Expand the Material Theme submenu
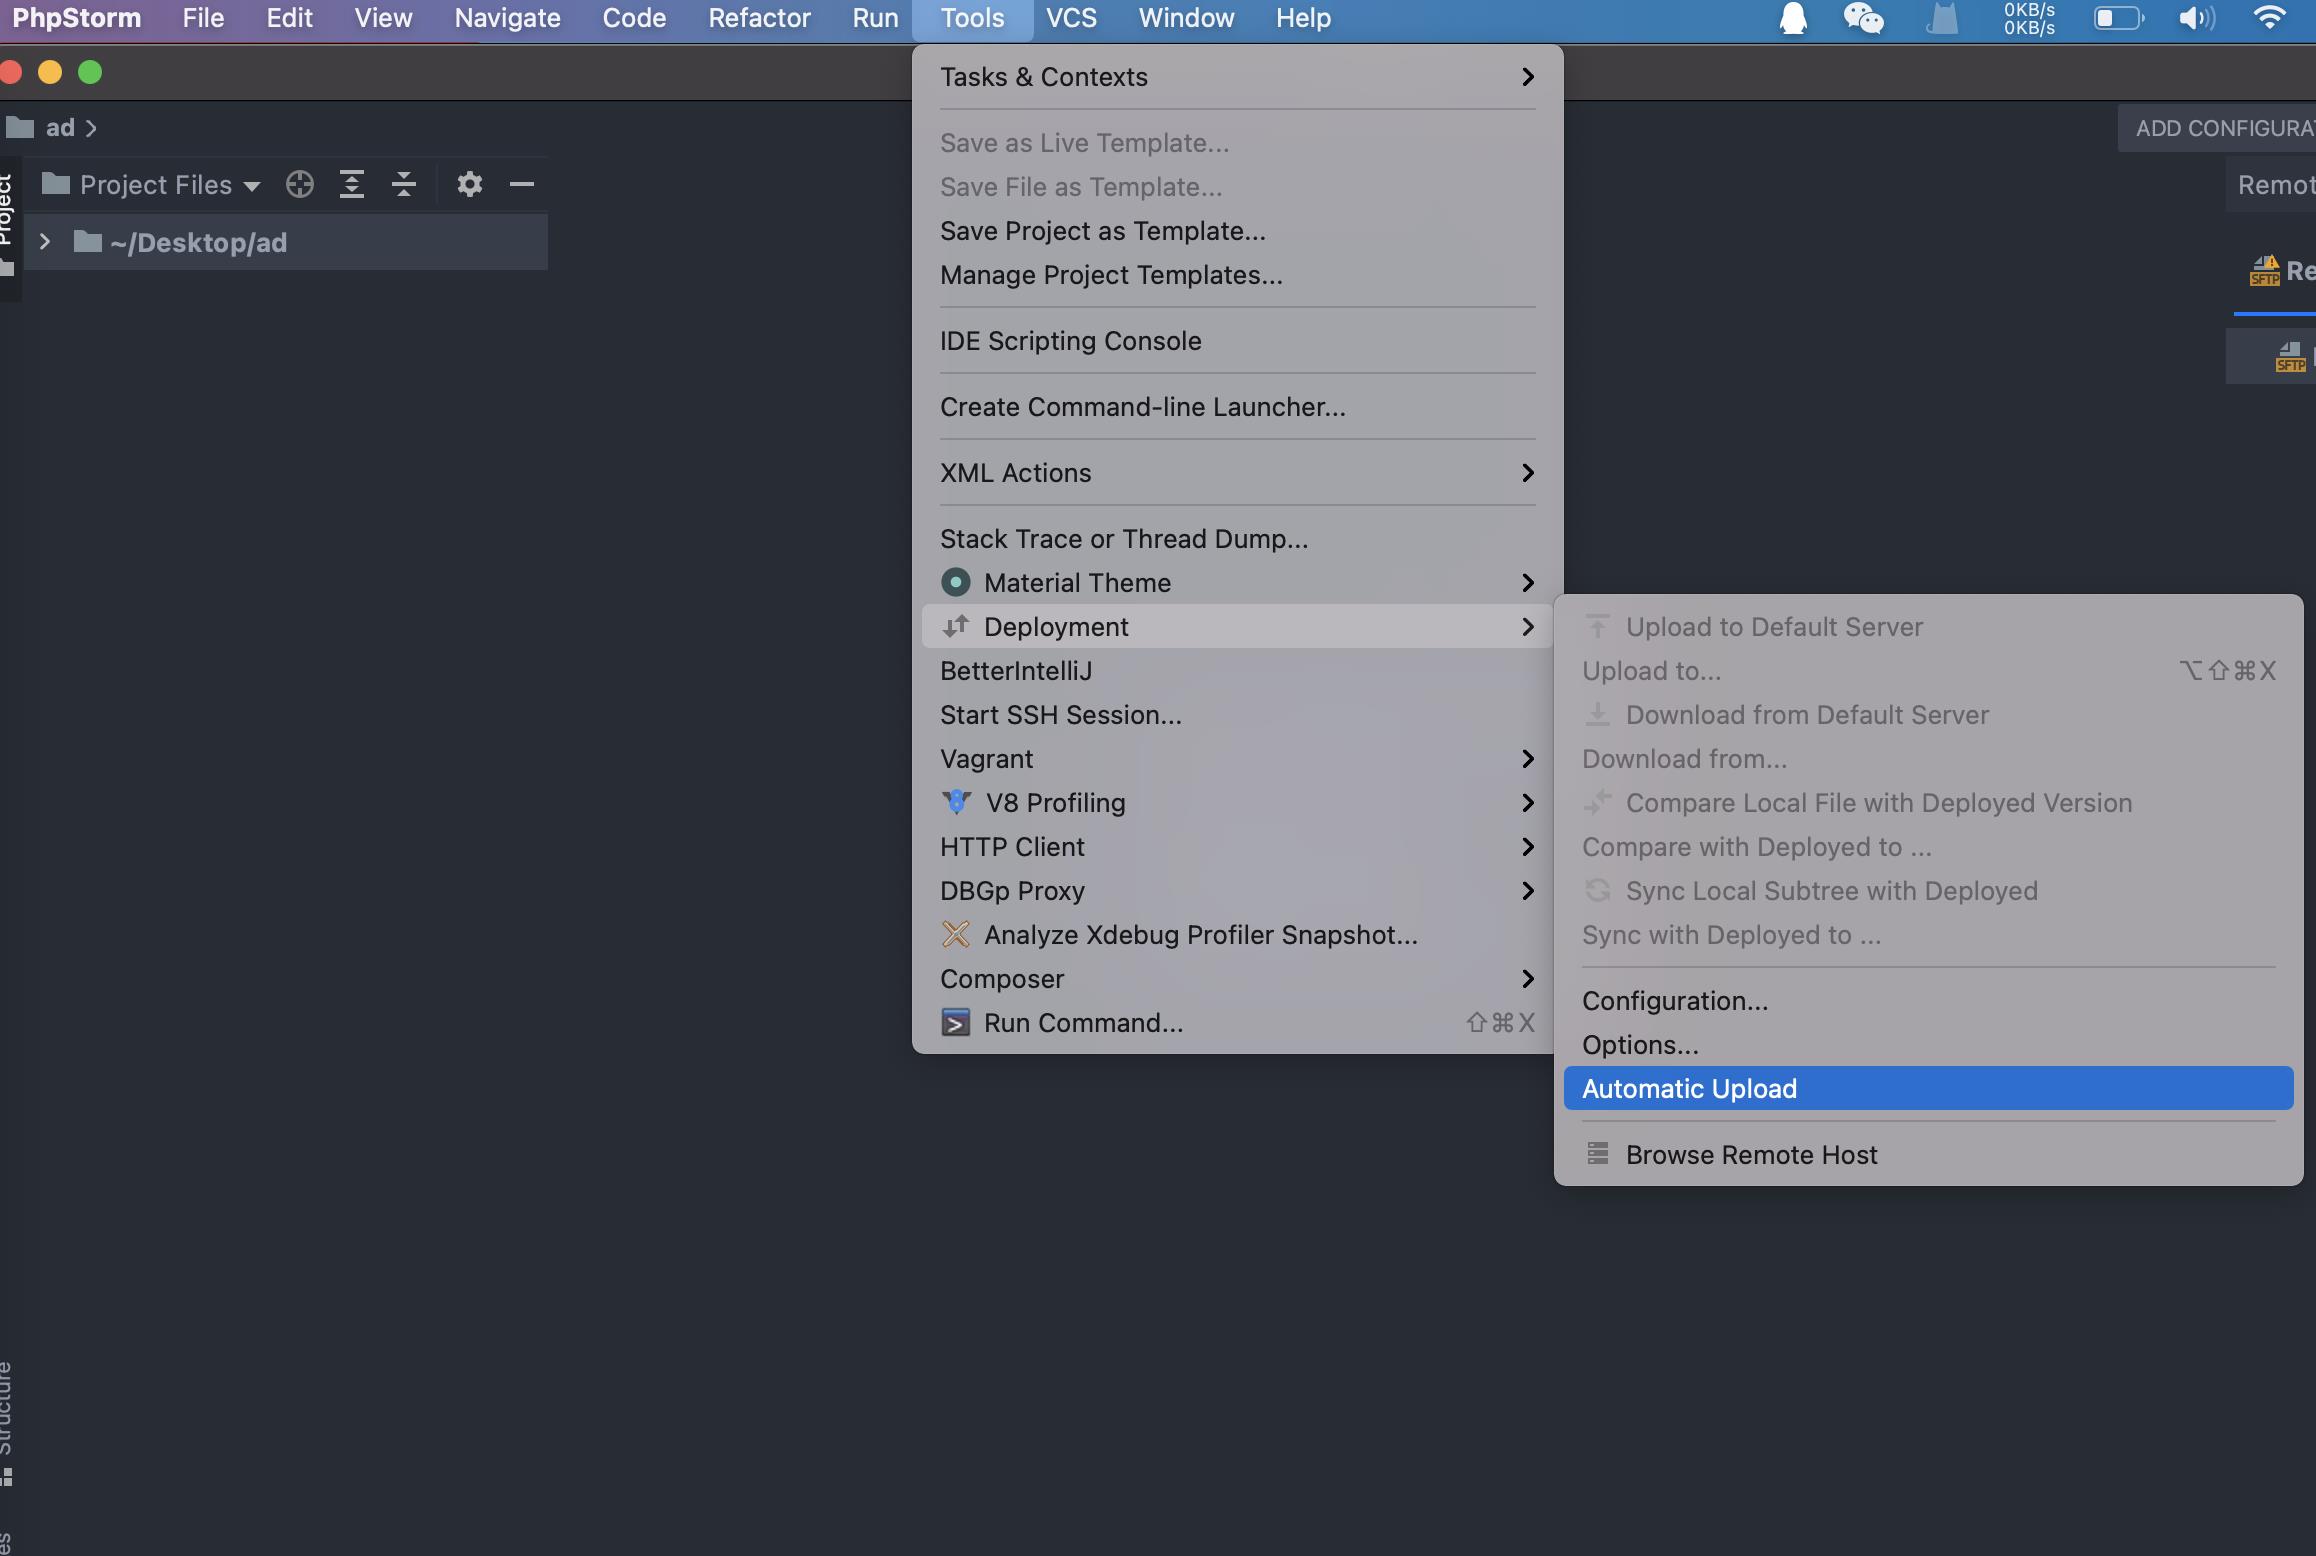The width and height of the screenshot is (2316, 1556). click(1238, 583)
